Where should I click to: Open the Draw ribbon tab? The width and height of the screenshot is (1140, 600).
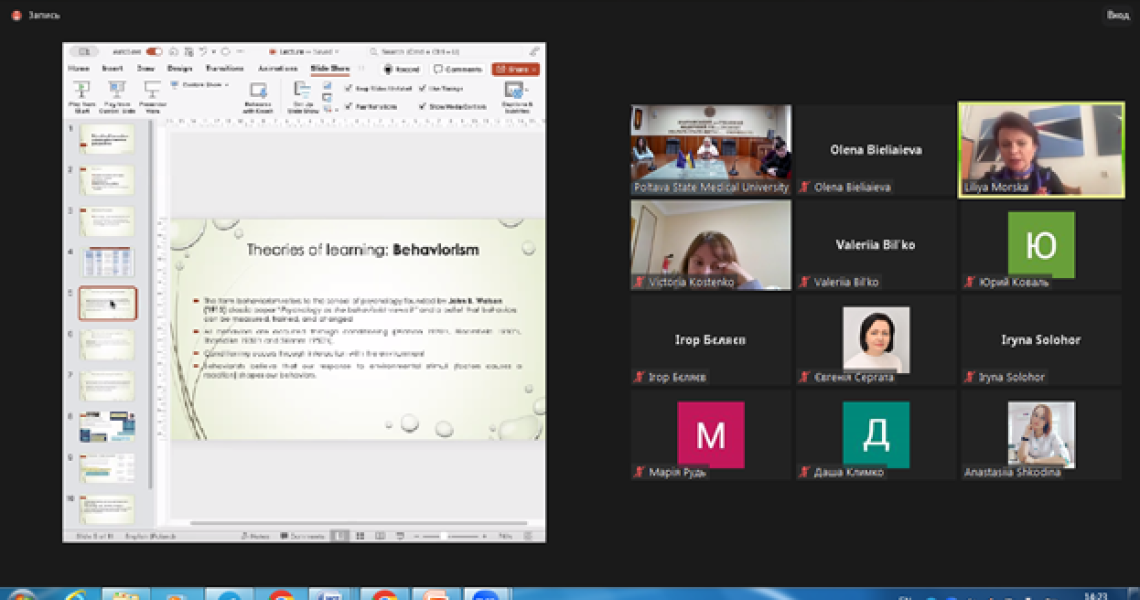tap(146, 68)
